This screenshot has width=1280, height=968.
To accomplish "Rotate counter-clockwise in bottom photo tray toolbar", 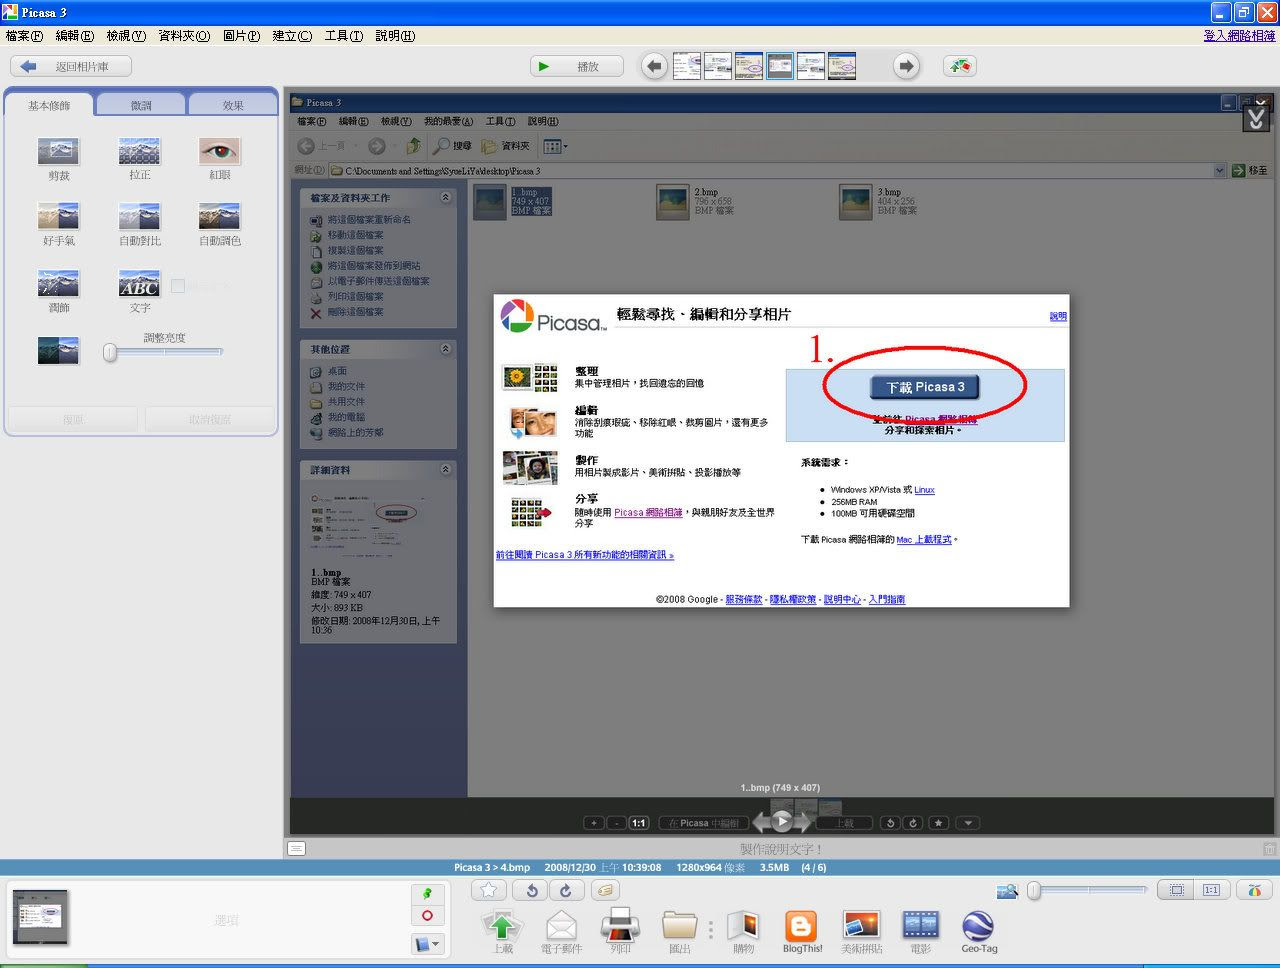I will pyautogui.click(x=532, y=890).
